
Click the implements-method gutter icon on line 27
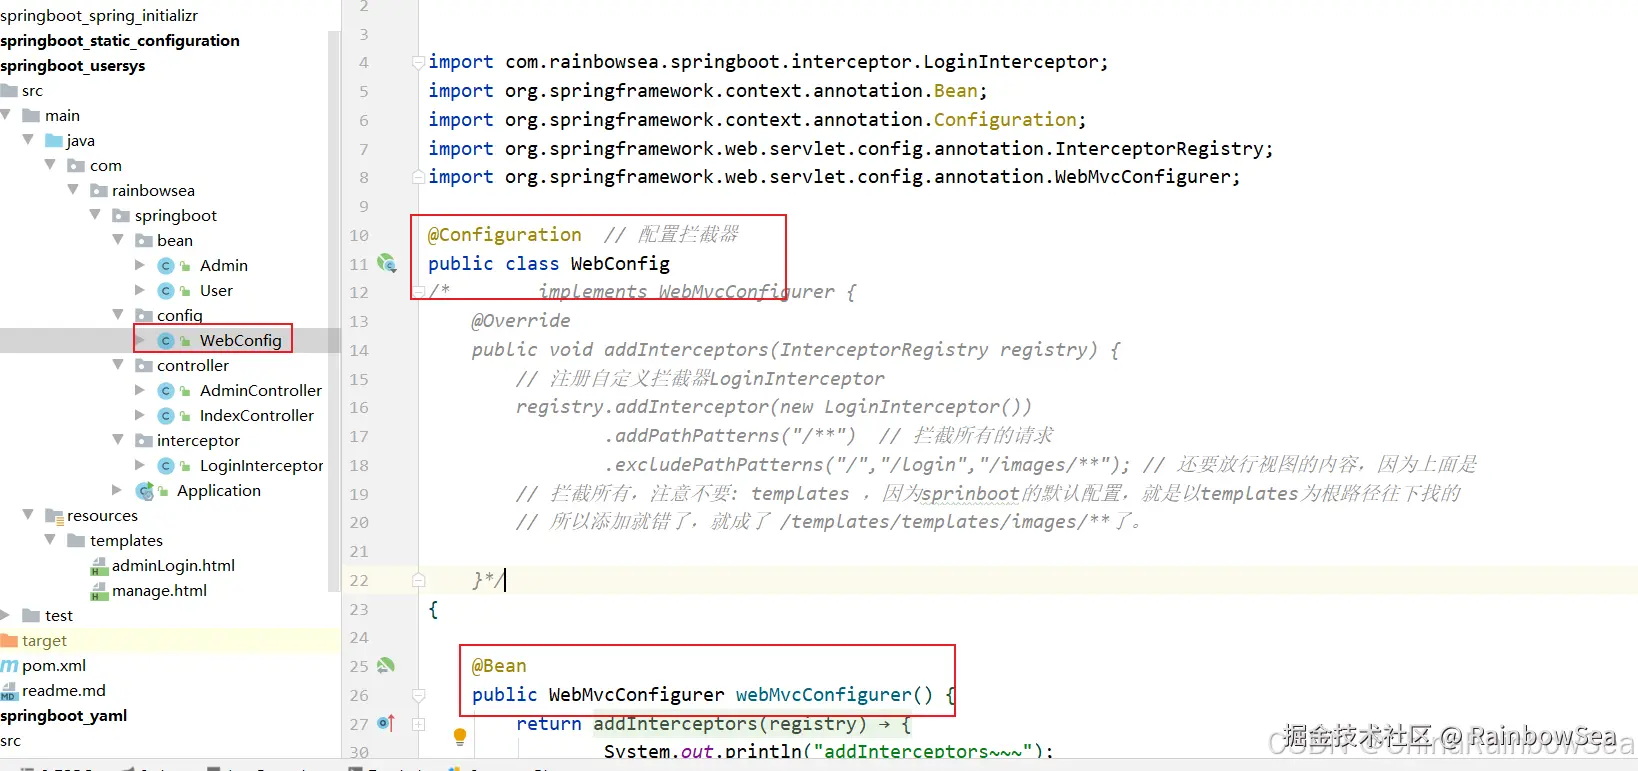(x=386, y=723)
